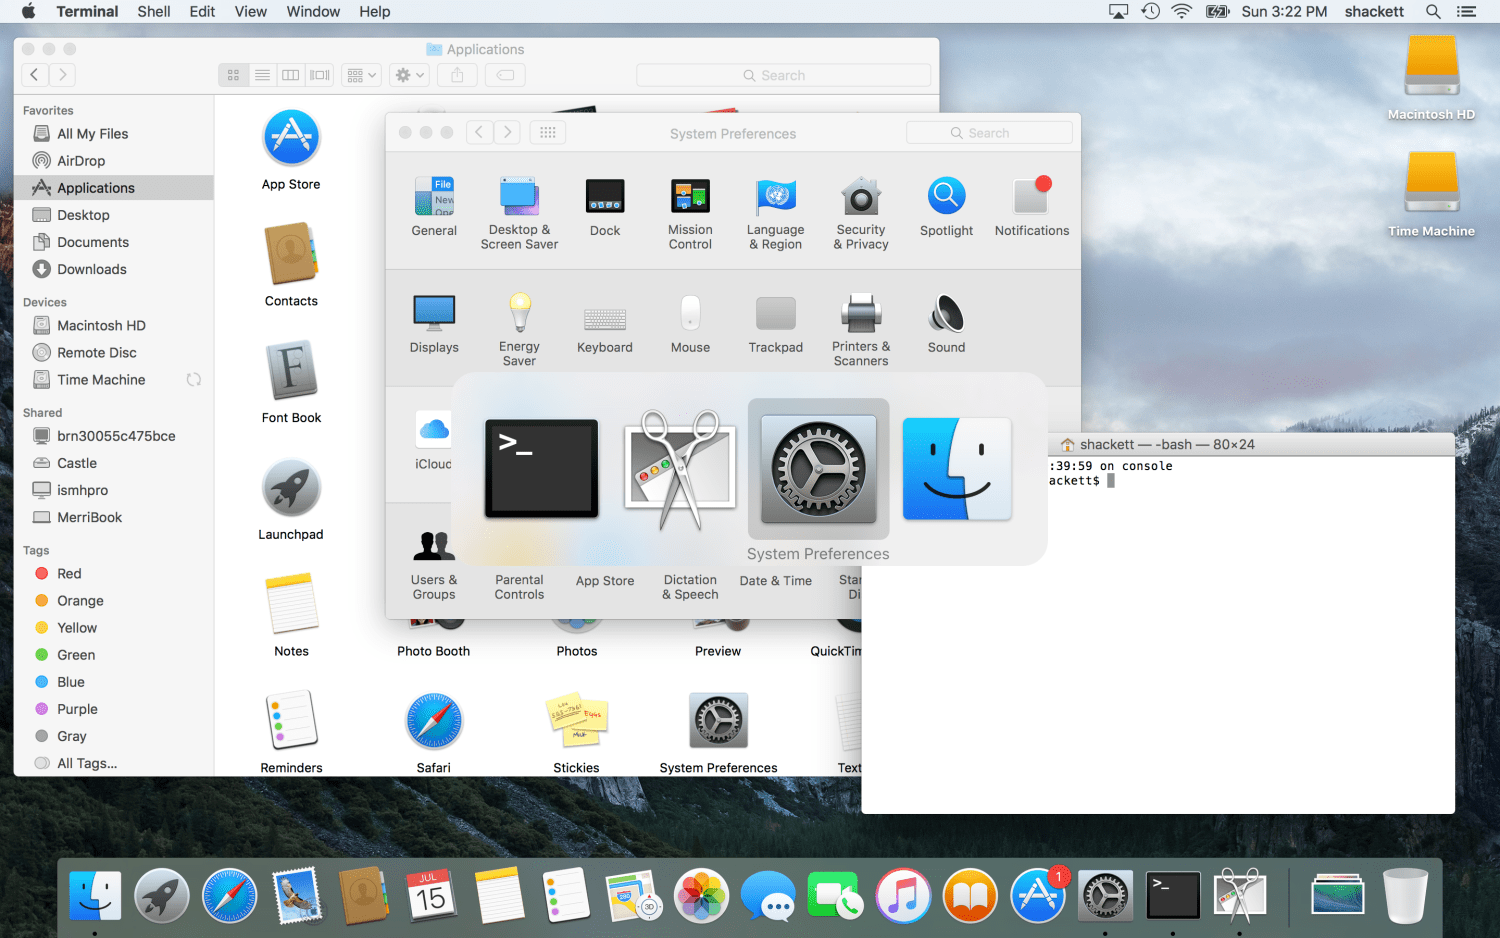Open the shackett user menu
Viewport: 1500px width, 938px height.
(1374, 12)
